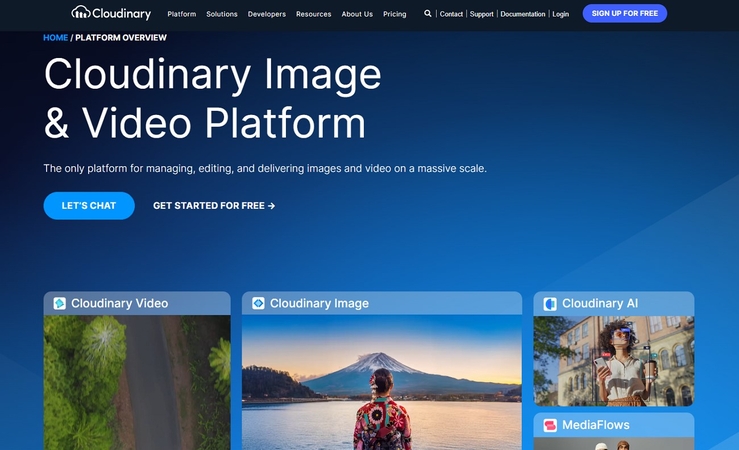Open the search magnifier icon
This screenshot has width=739, height=450.
click(427, 14)
